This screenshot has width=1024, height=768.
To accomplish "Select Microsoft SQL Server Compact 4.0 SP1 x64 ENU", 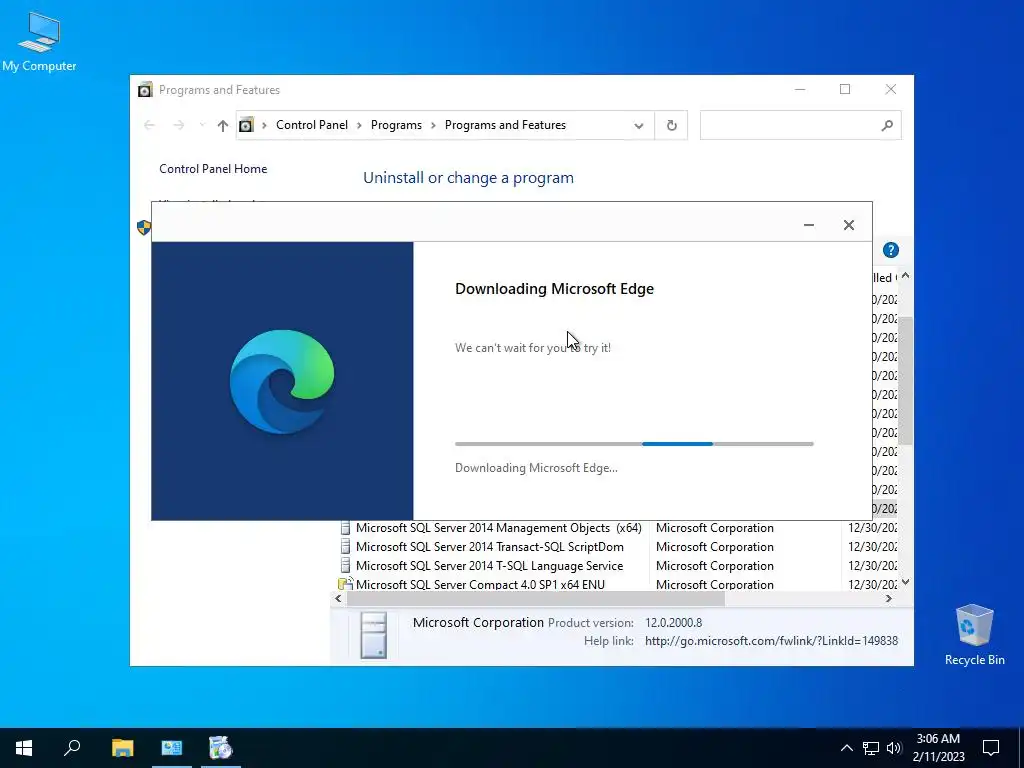I will point(480,585).
